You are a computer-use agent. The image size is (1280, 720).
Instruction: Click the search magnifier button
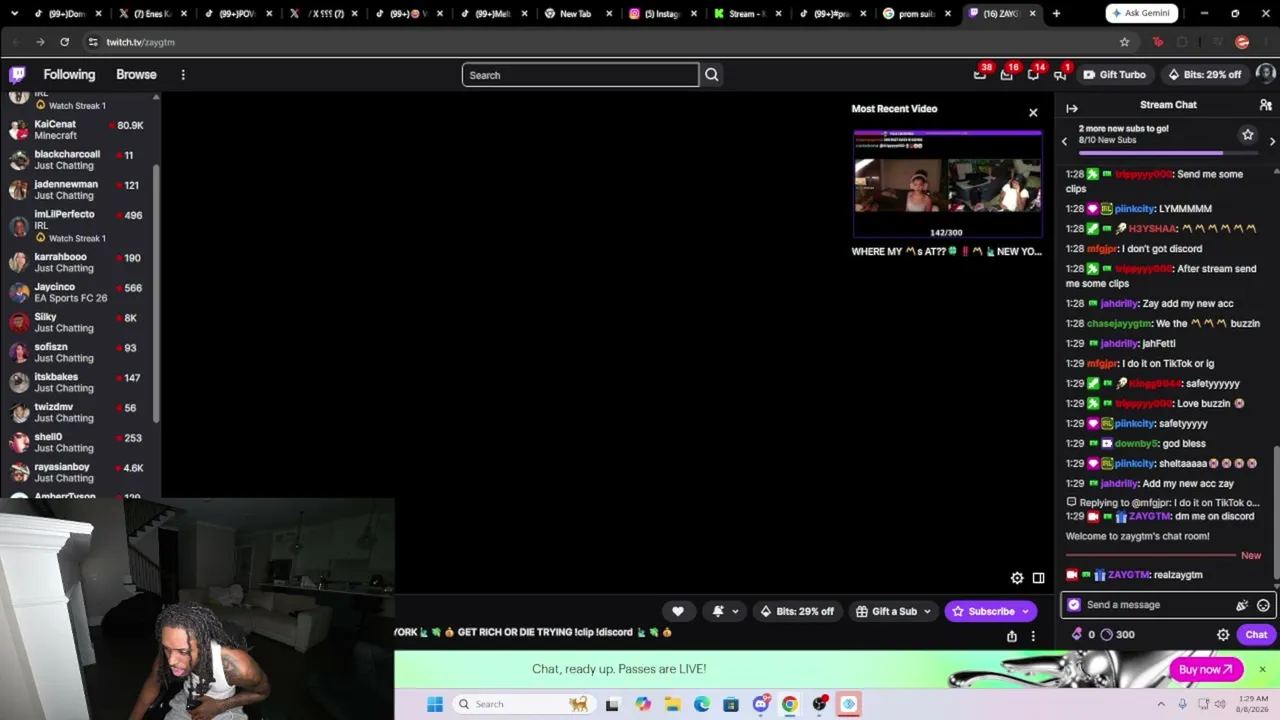tap(711, 75)
